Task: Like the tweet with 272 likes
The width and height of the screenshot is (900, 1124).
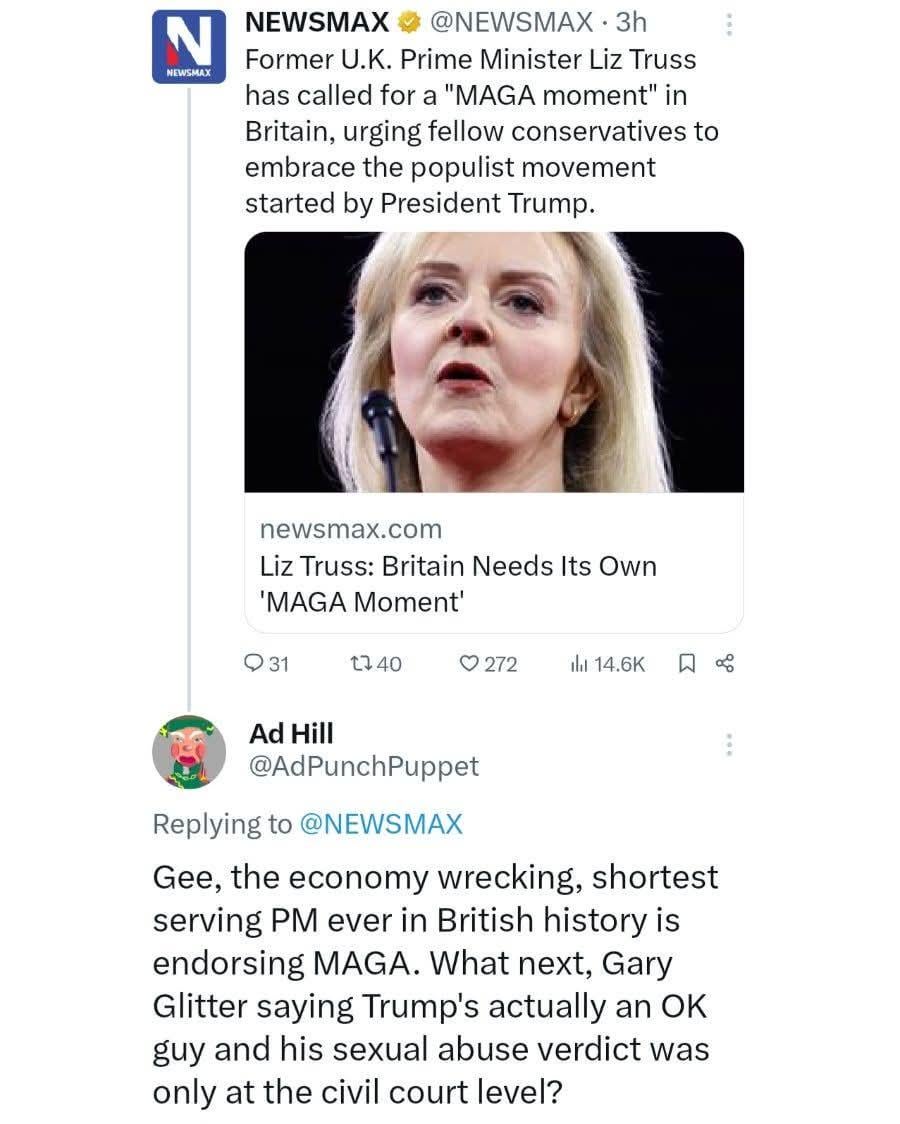Action: (469, 664)
